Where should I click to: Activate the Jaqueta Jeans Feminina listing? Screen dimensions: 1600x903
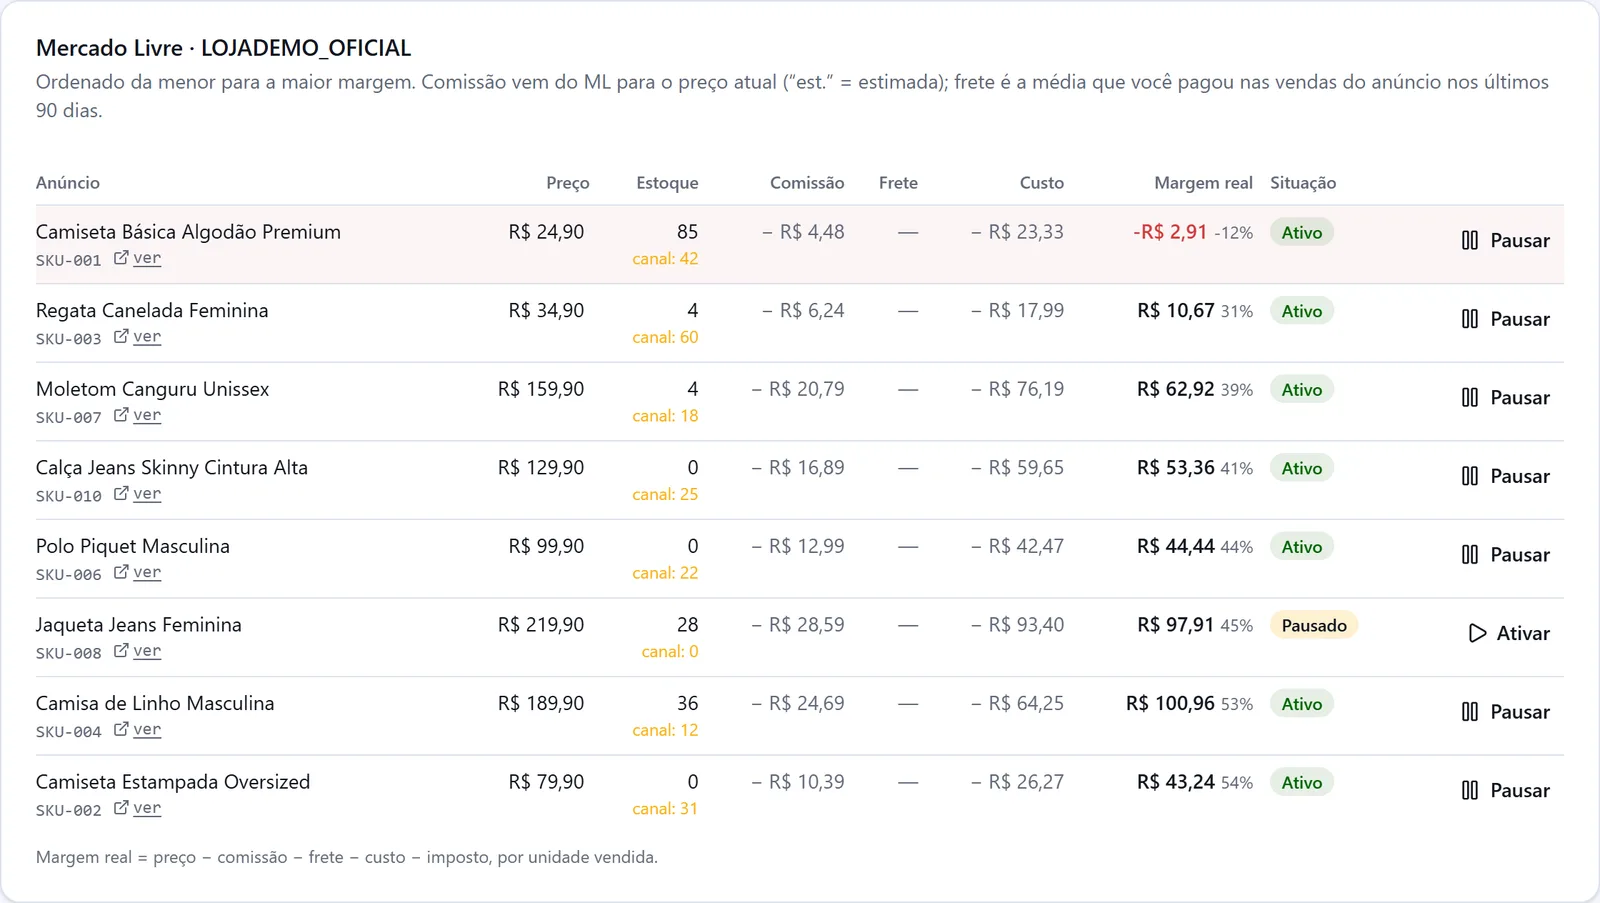[x=1508, y=633]
